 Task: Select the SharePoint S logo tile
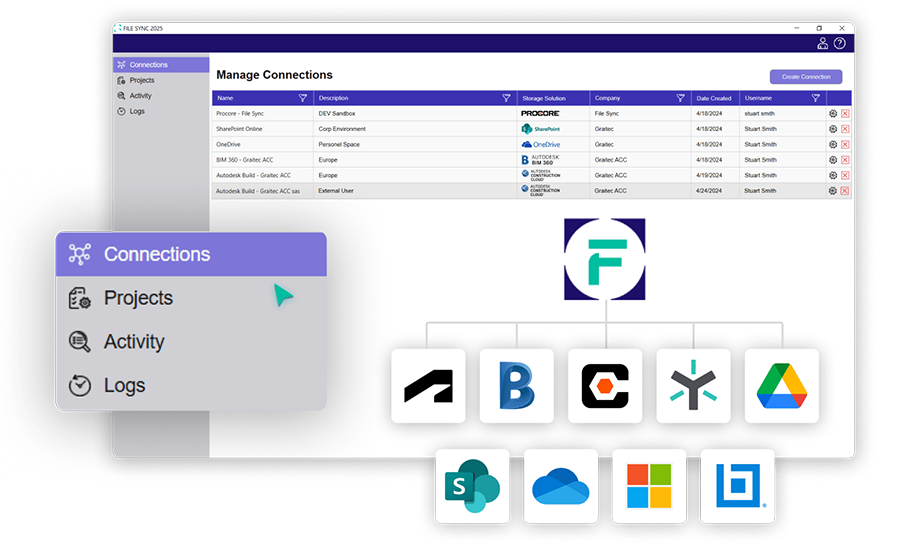(472, 486)
